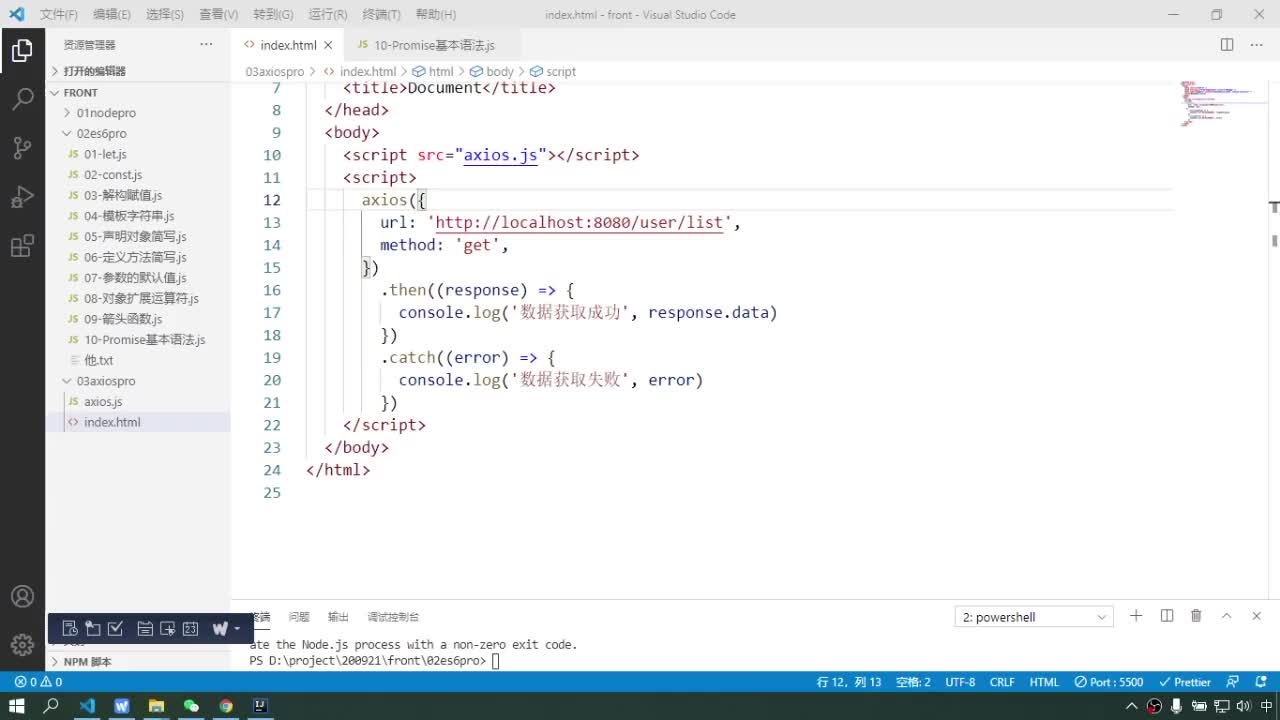The width and height of the screenshot is (1280, 720).
Task: Create a new terminal with plus icon
Action: (x=1136, y=616)
